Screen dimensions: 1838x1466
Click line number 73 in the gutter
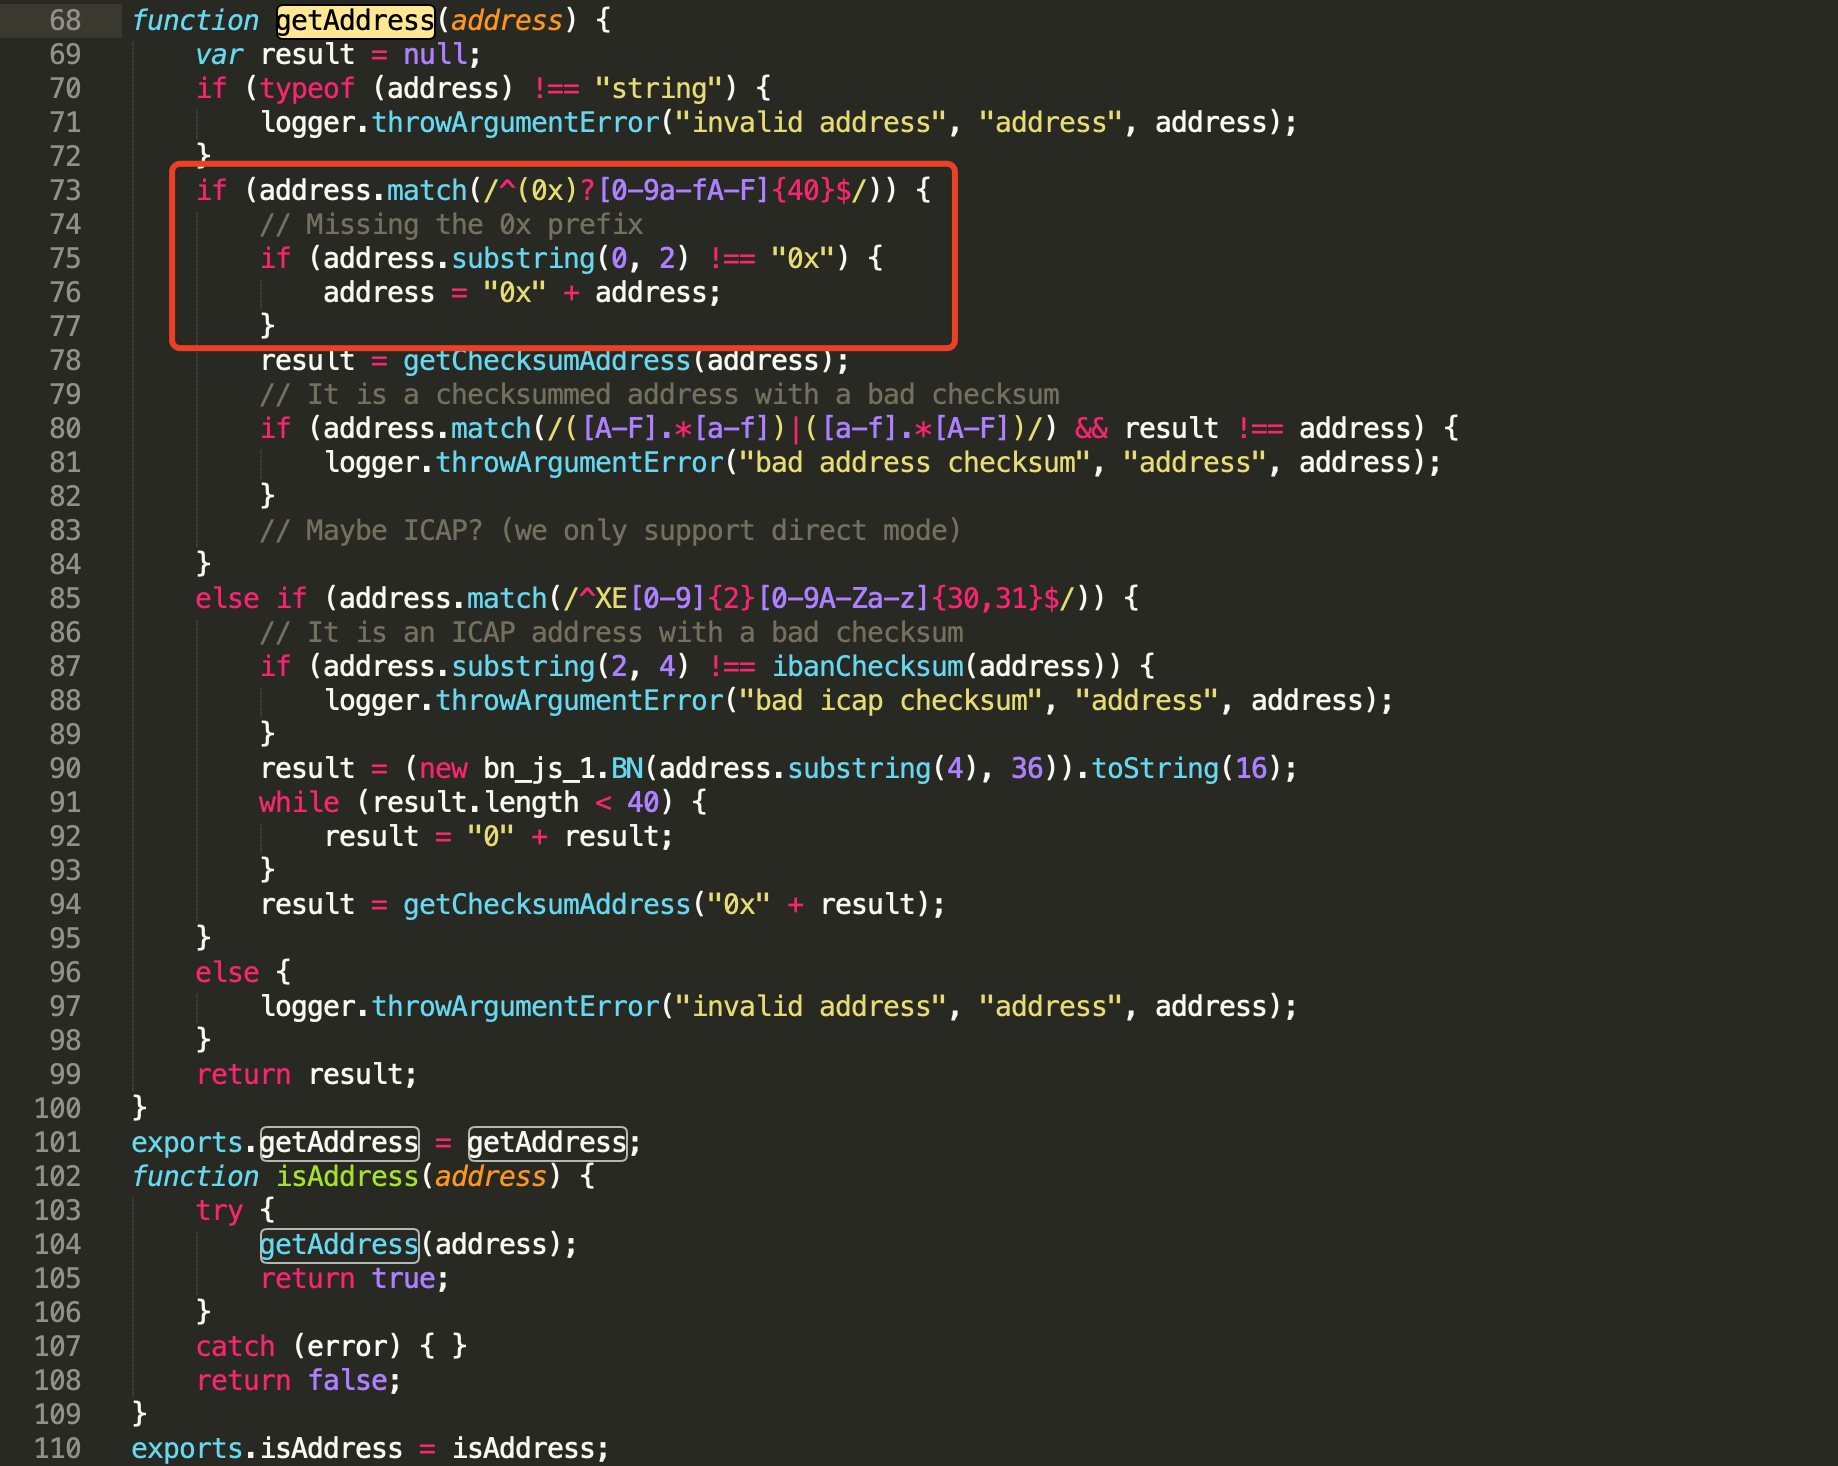point(65,190)
